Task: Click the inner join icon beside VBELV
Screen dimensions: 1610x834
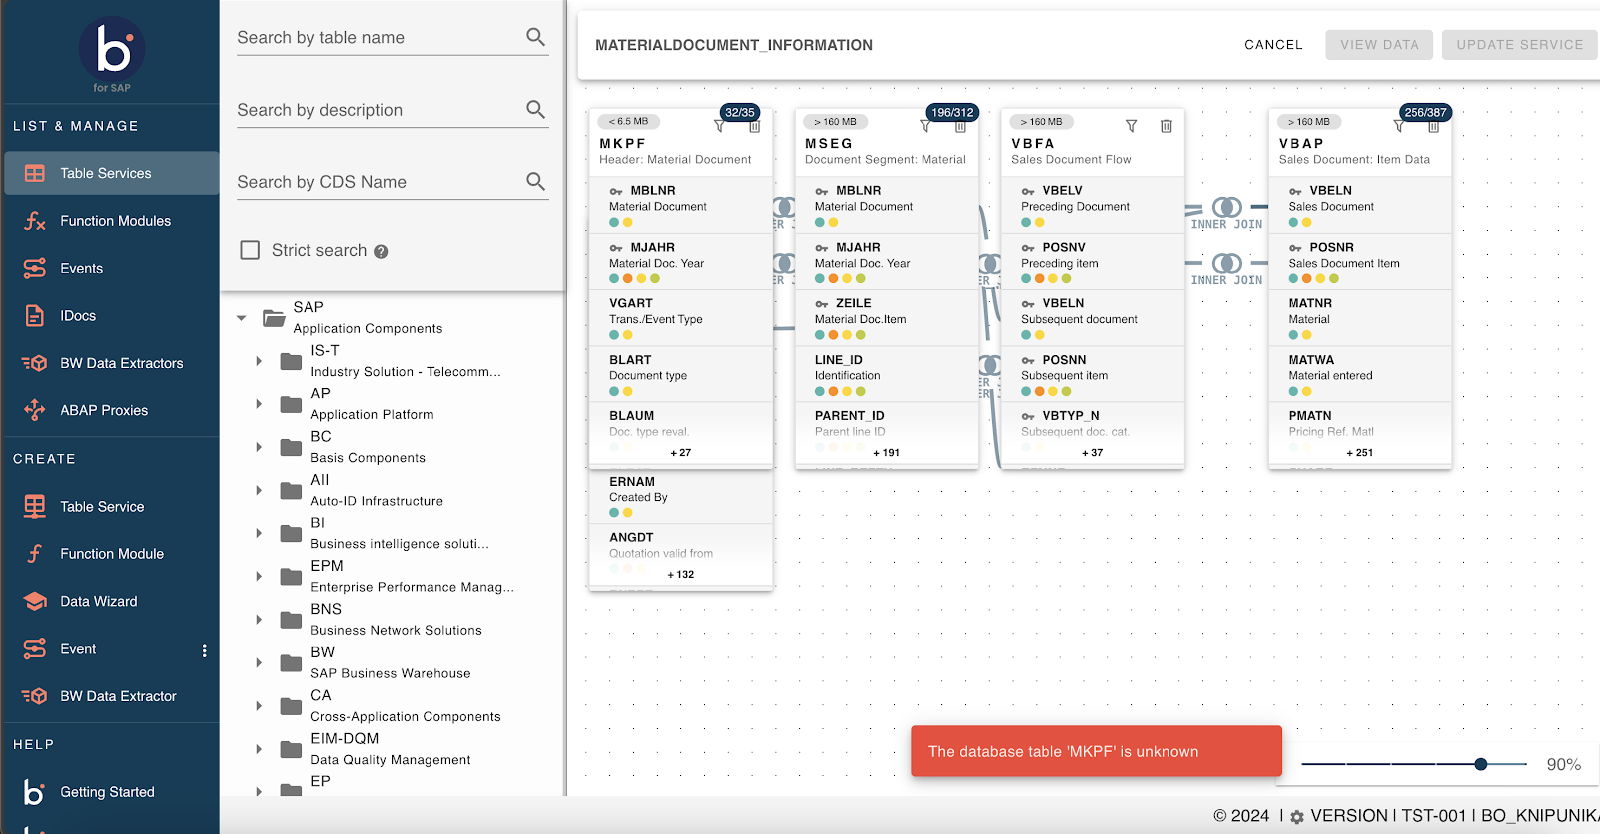Action: pyautogui.click(x=1226, y=207)
